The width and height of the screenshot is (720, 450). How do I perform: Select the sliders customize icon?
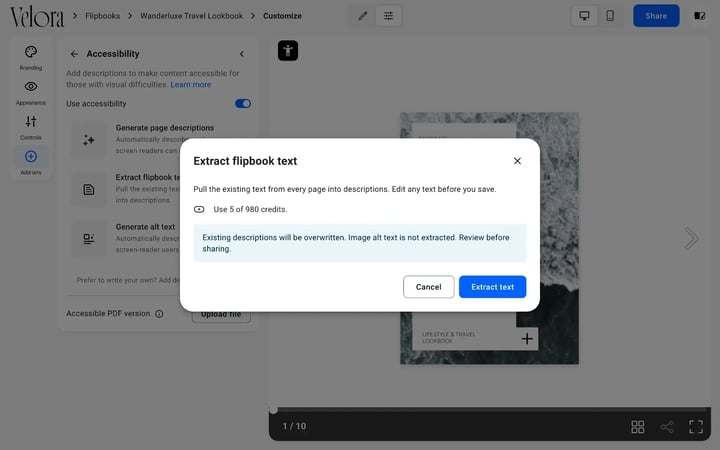click(388, 16)
